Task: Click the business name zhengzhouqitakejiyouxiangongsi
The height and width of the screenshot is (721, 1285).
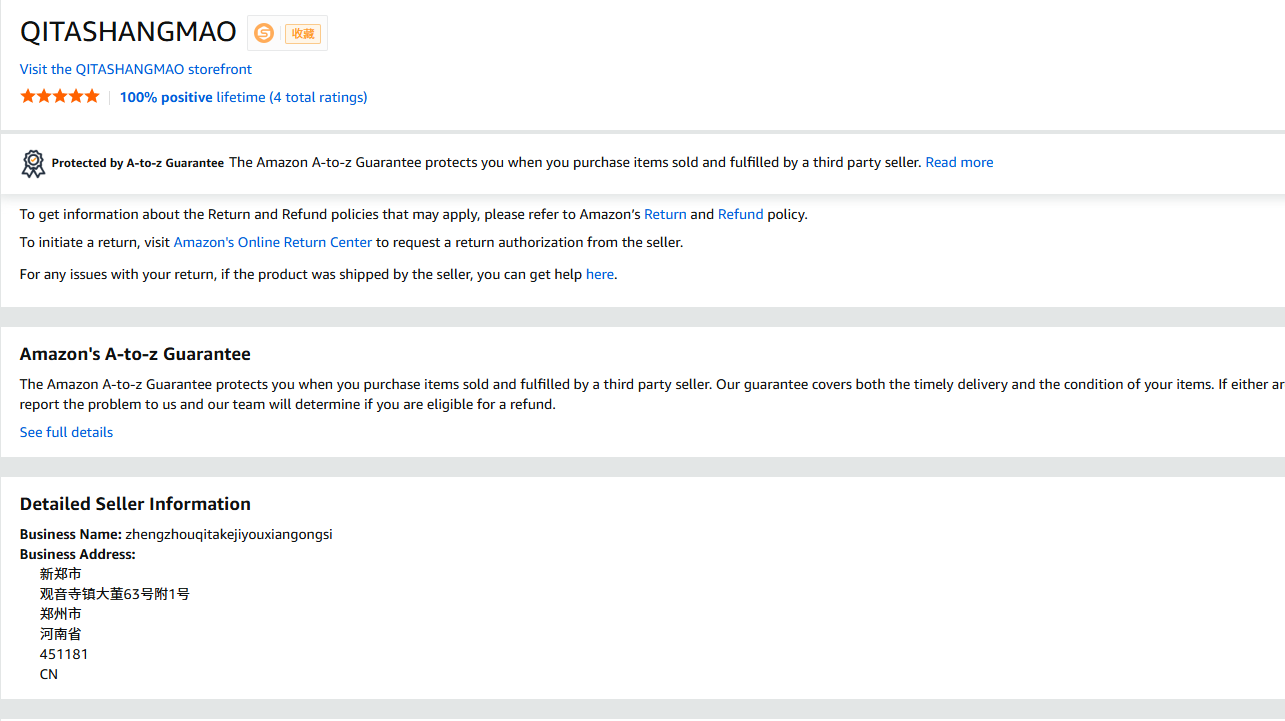Action: [x=228, y=534]
